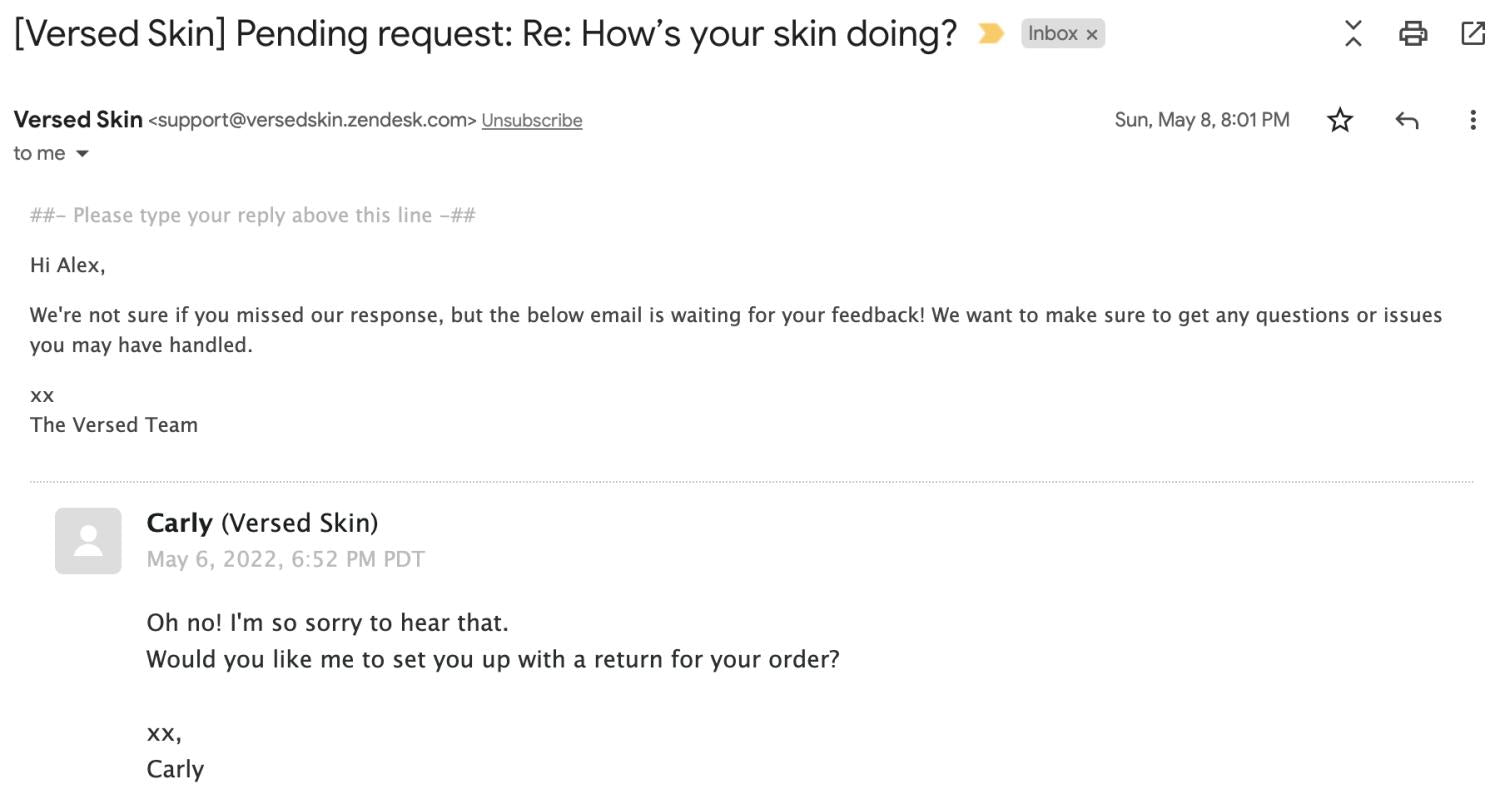The width and height of the screenshot is (1500, 804).
Task: Click the Unsubscribe link
Action: click(531, 121)
